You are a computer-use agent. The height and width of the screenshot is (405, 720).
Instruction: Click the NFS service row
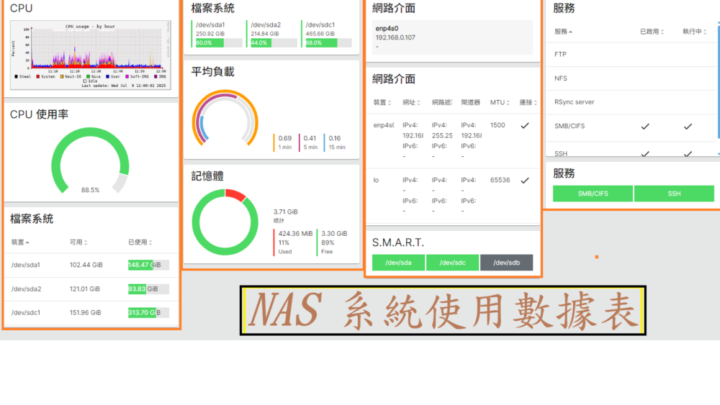pyautogui.click(x=631, y=79)
